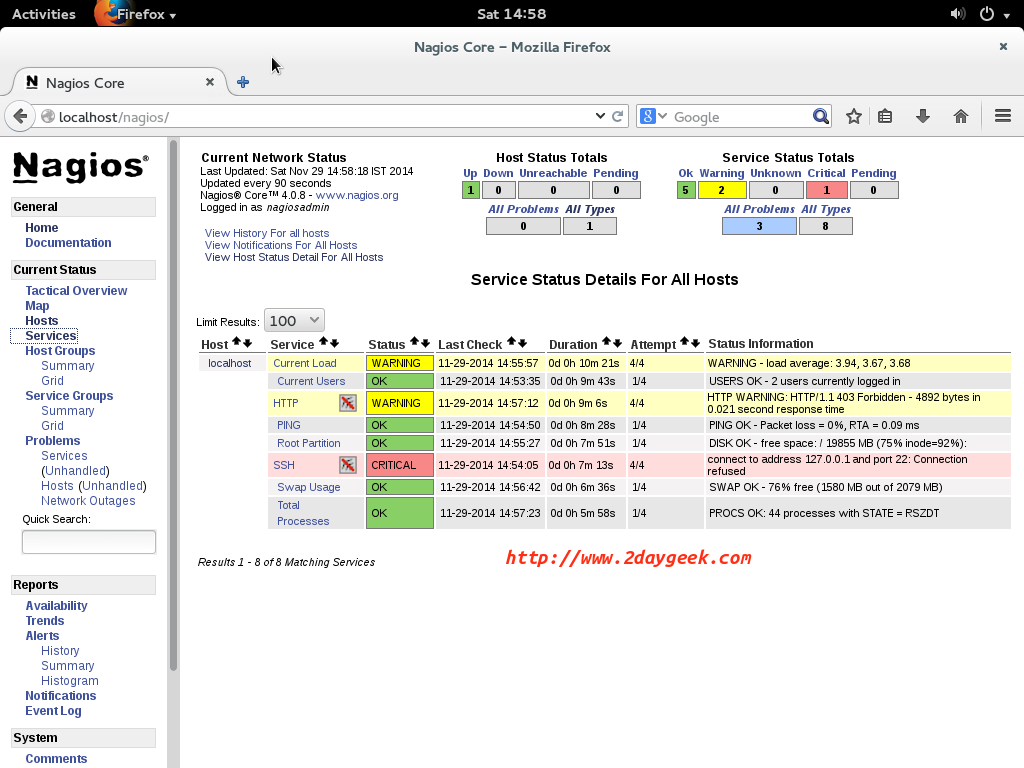Sort Service column descending with down arrow

pos(334,343)
